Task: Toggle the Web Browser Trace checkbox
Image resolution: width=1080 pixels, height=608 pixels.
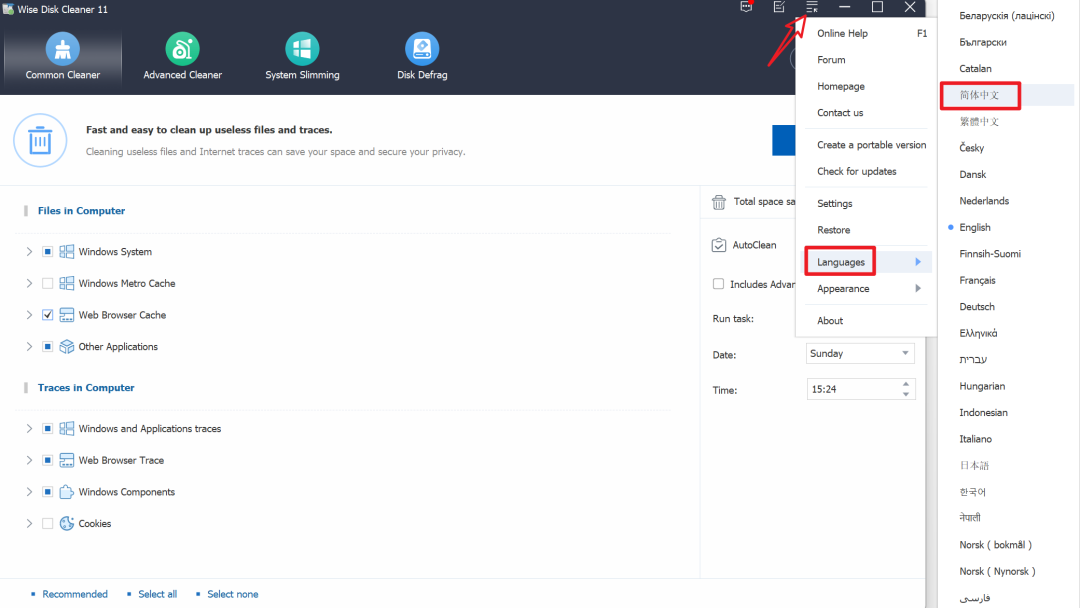Action: [48, 460]
